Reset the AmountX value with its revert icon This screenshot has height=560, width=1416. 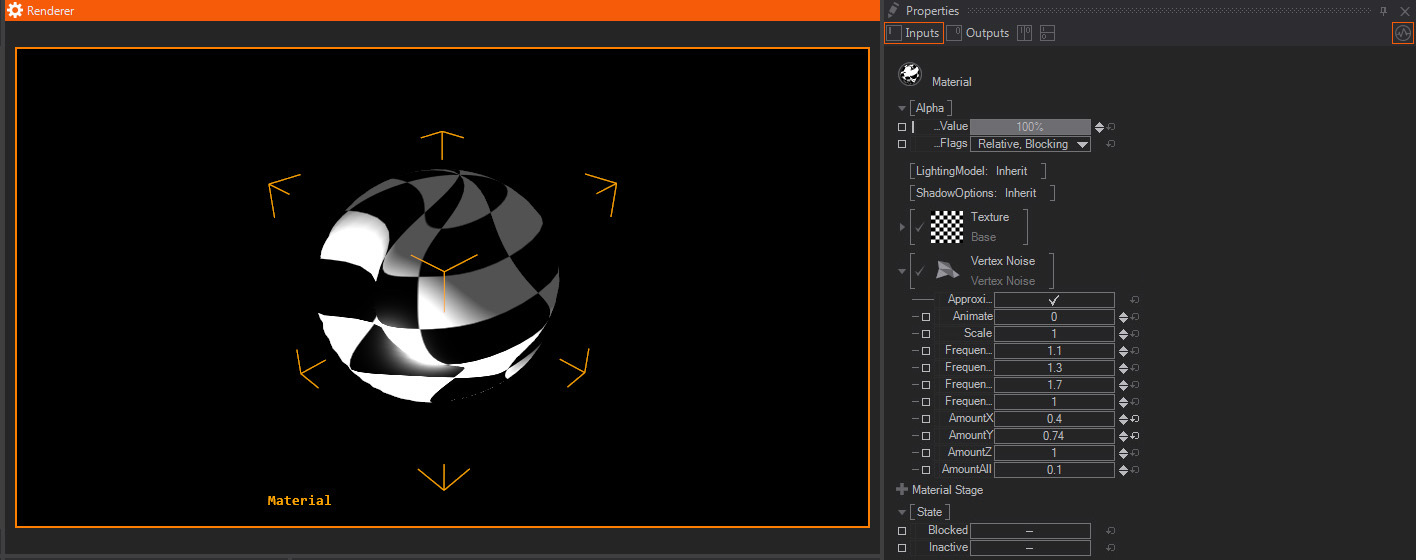point(1137,418)
